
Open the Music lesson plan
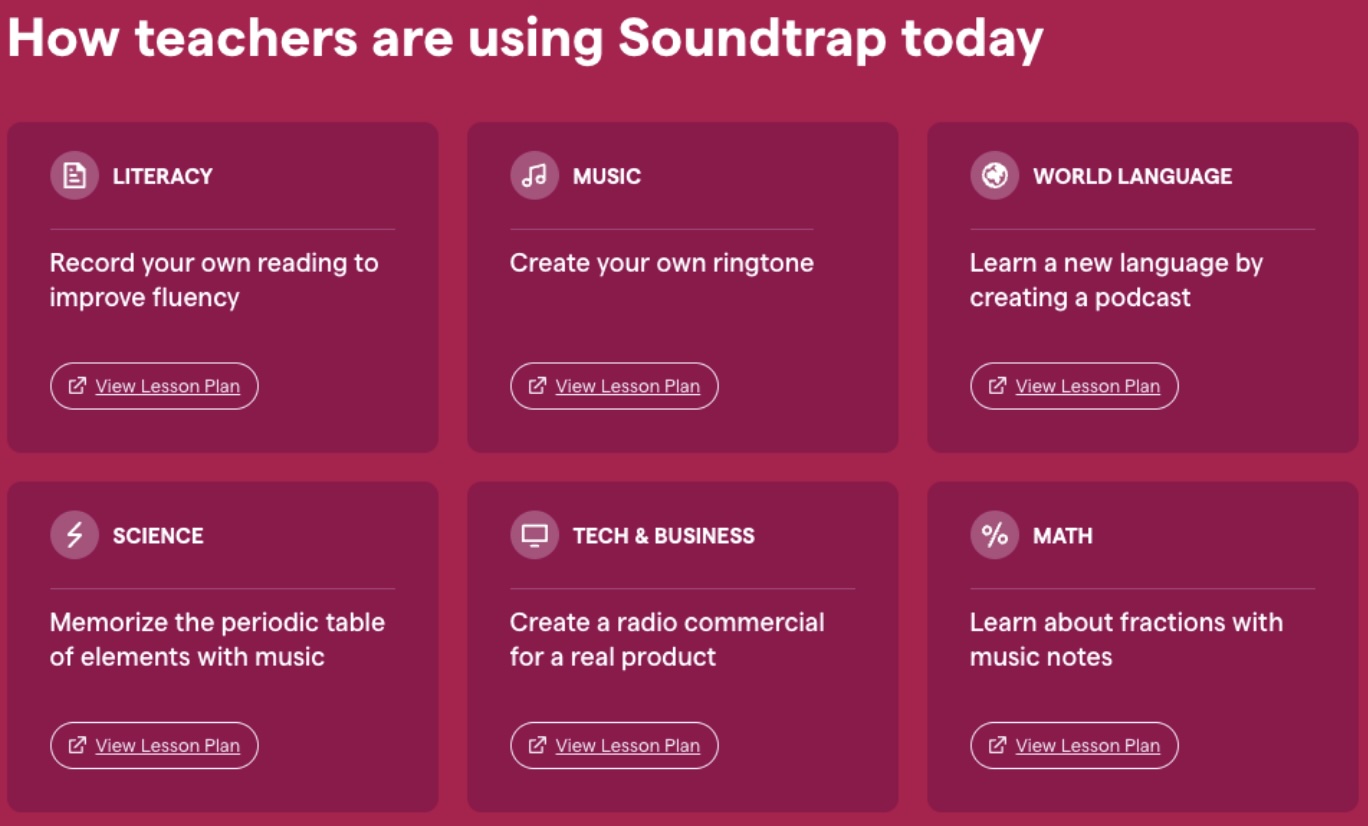pyautogui.click(x=613, y=385)
